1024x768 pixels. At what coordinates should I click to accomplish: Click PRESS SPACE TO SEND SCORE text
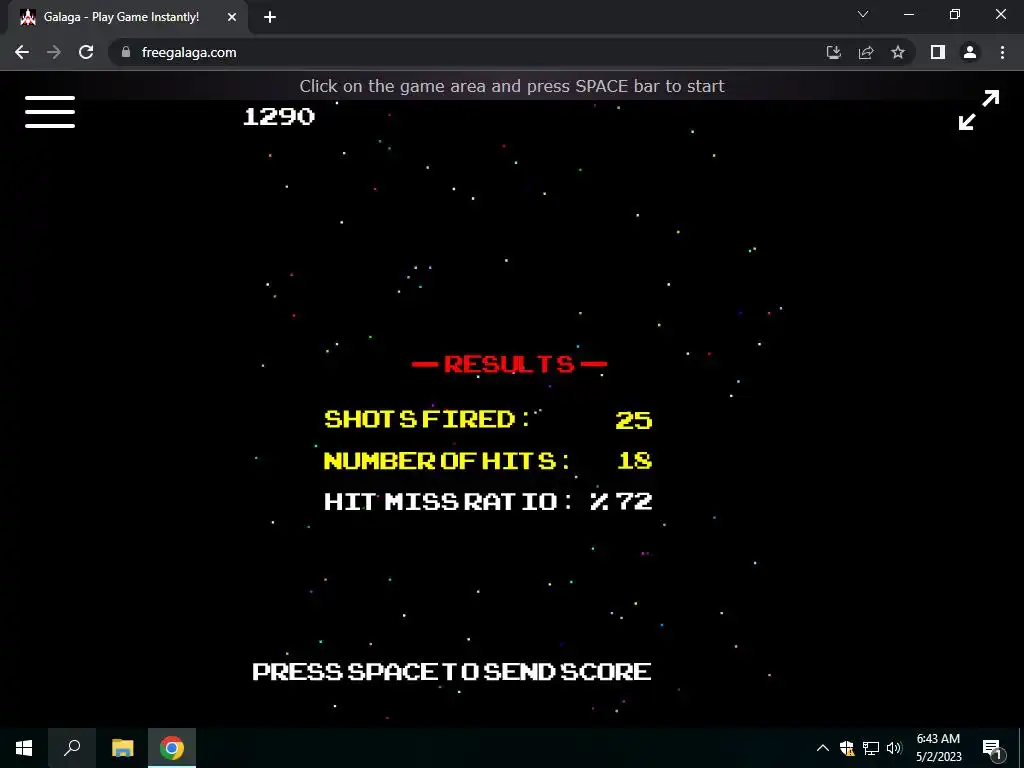click(x=452, y=671)
